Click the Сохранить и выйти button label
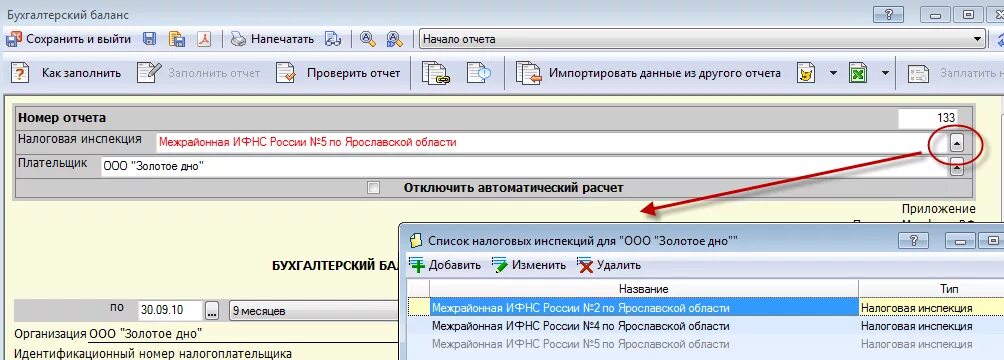This screenshot has width=1004, height=360. click(78, 39)
